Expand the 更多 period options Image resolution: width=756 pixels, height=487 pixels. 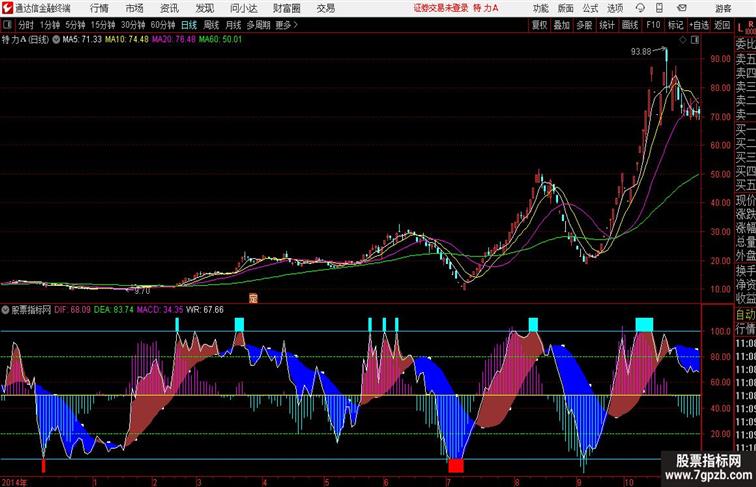(x=286, y=25)
